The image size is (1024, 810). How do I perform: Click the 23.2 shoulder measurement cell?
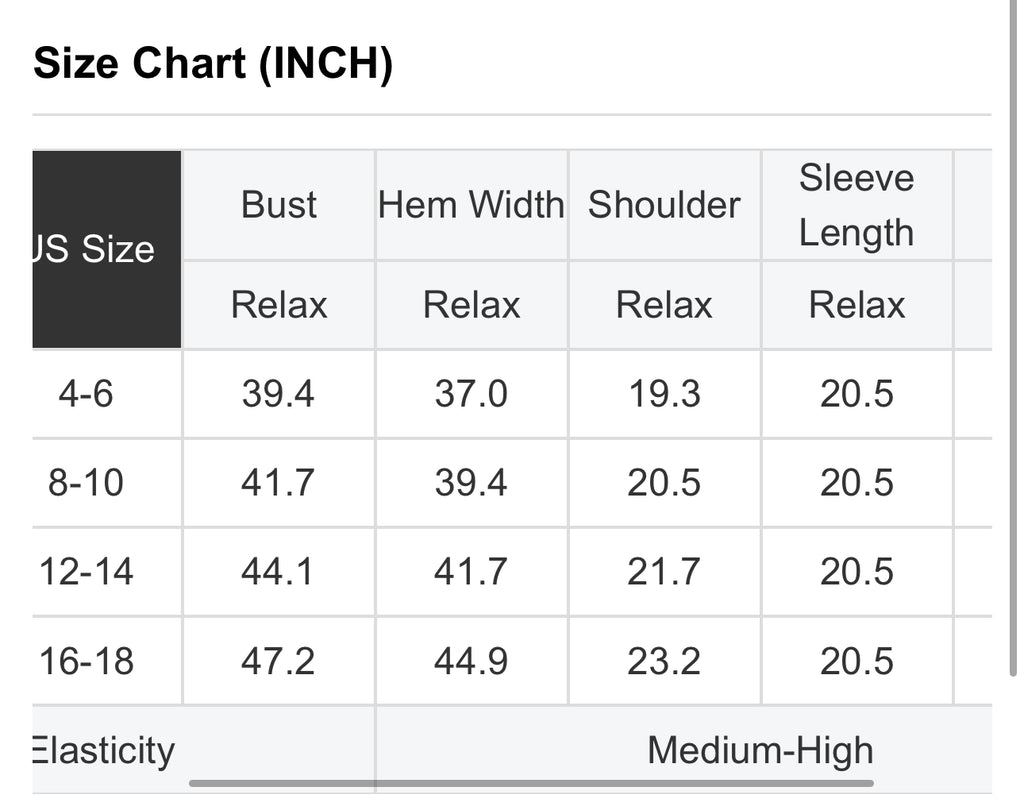pos(664,661)
